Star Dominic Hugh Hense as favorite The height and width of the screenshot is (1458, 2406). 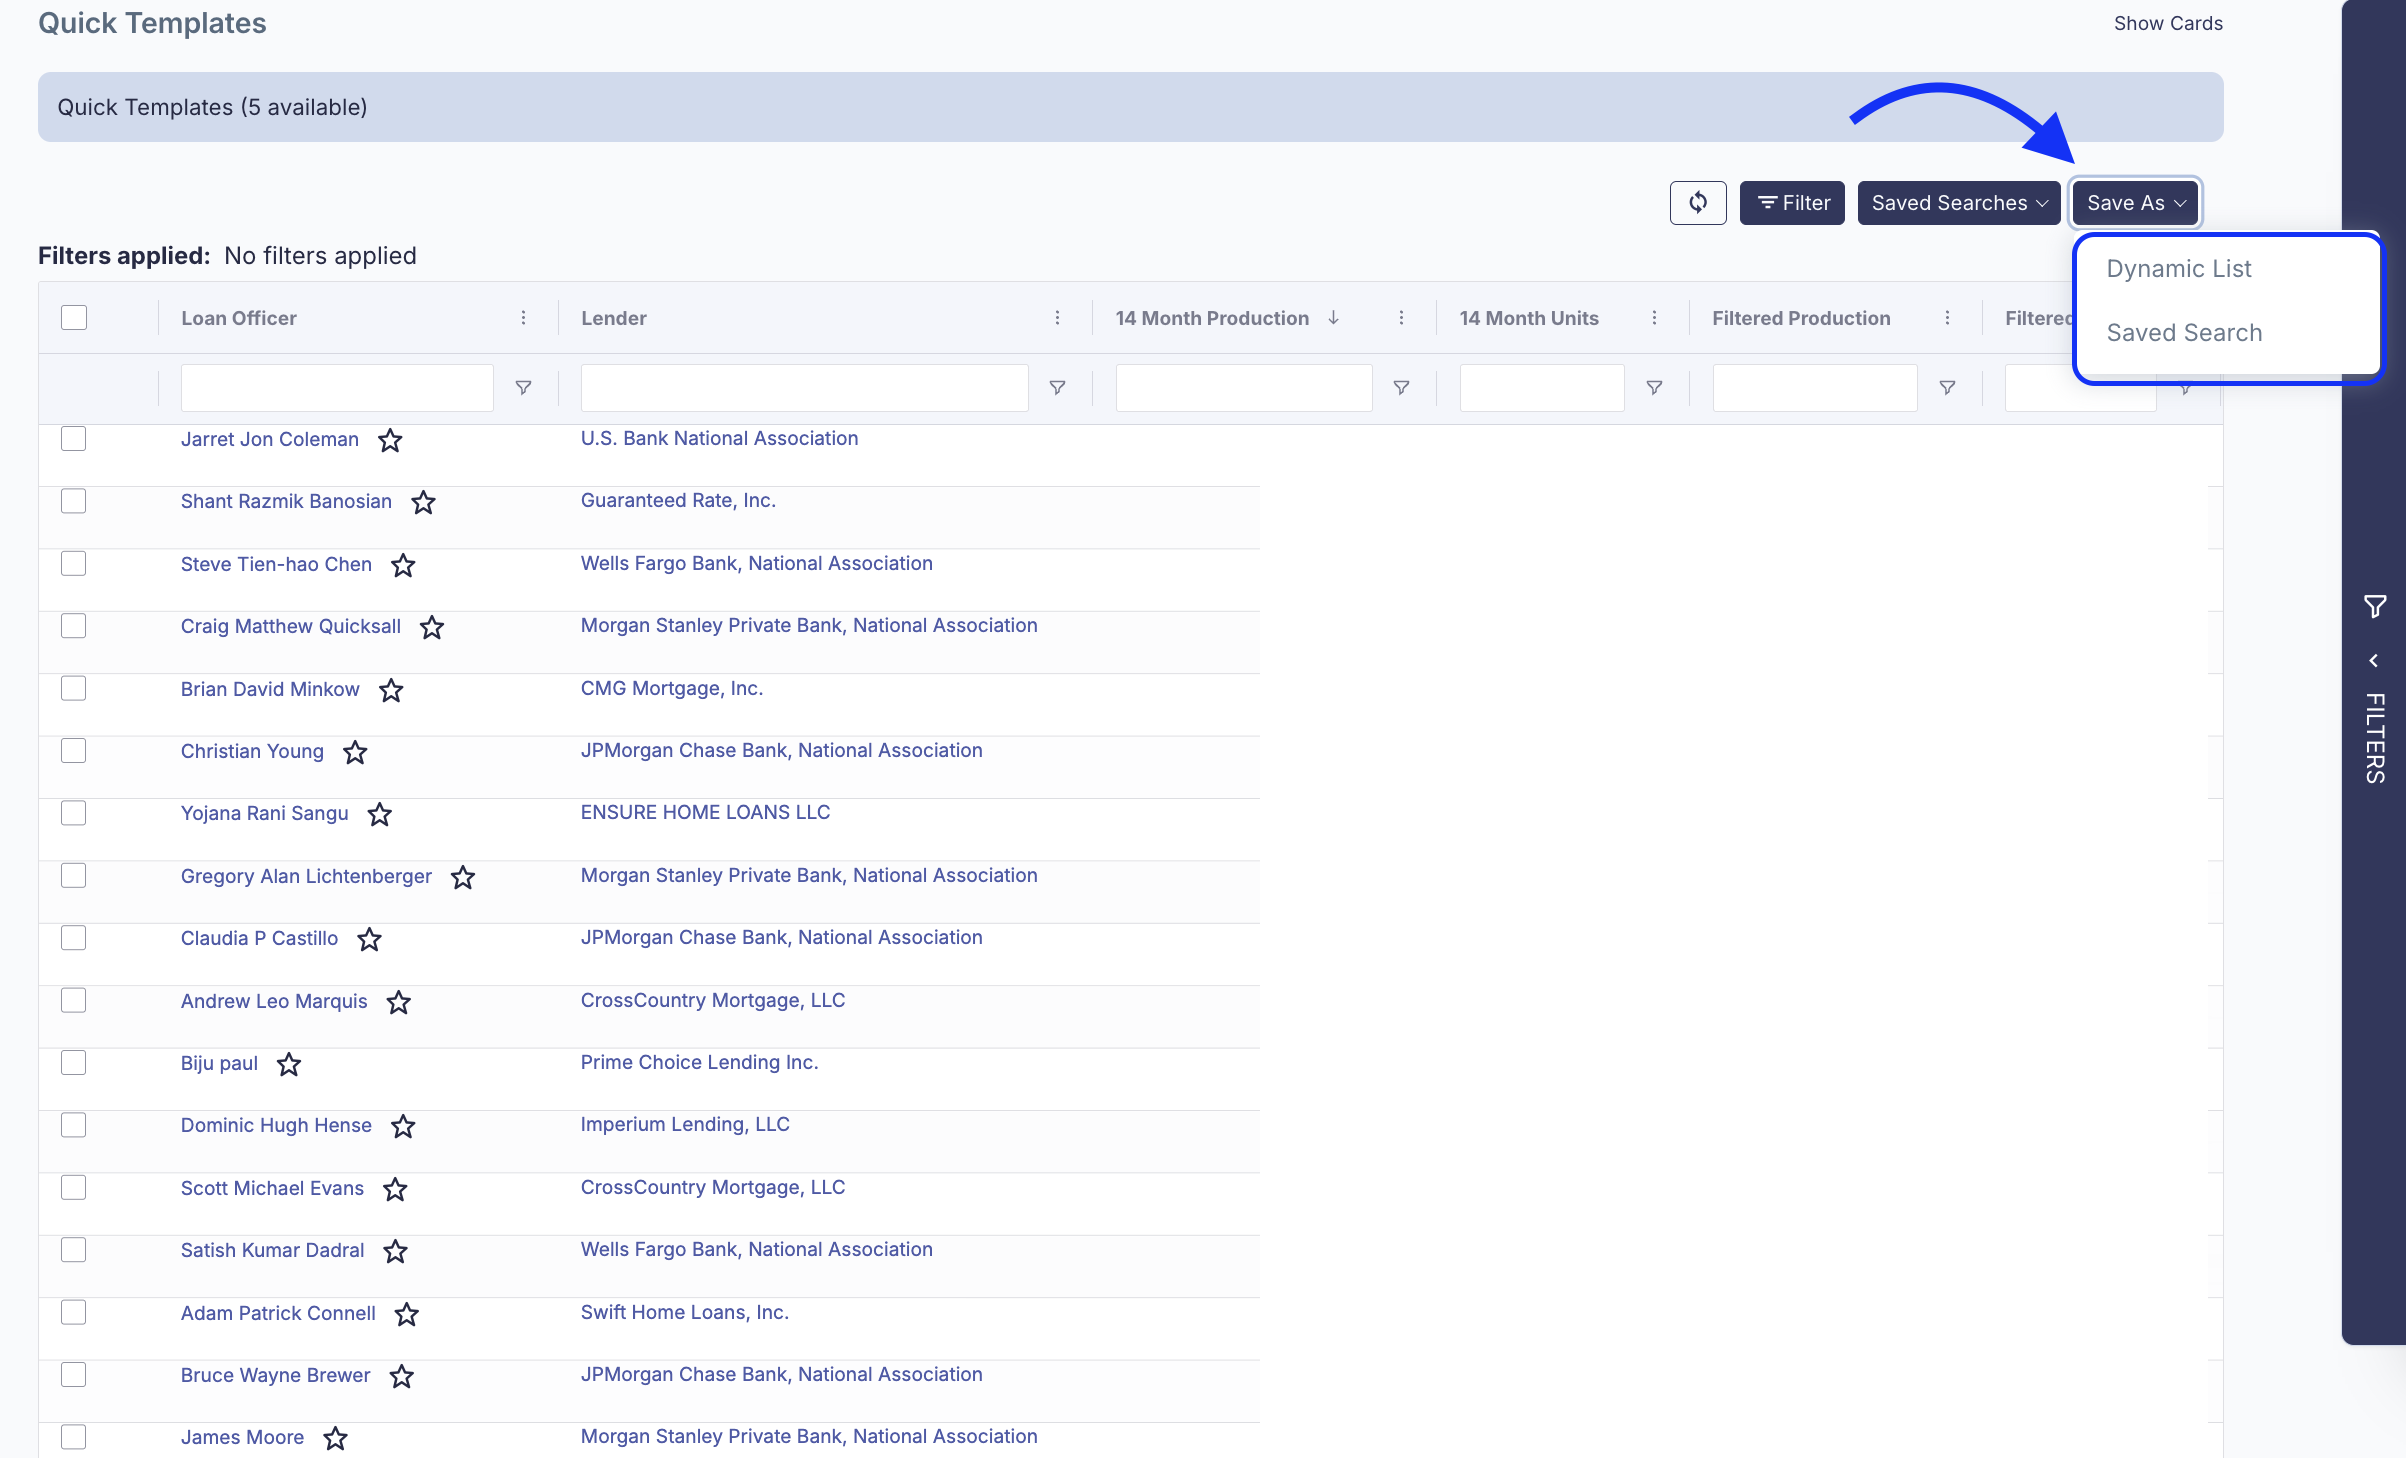[403, 1126]
